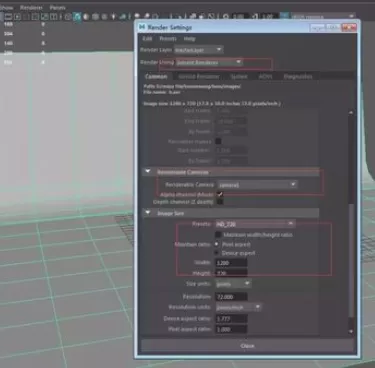The height and width of the screenshot is (368, 375).
Task: Open the Renderable Camera dropdown
Action: coord(257,185)
